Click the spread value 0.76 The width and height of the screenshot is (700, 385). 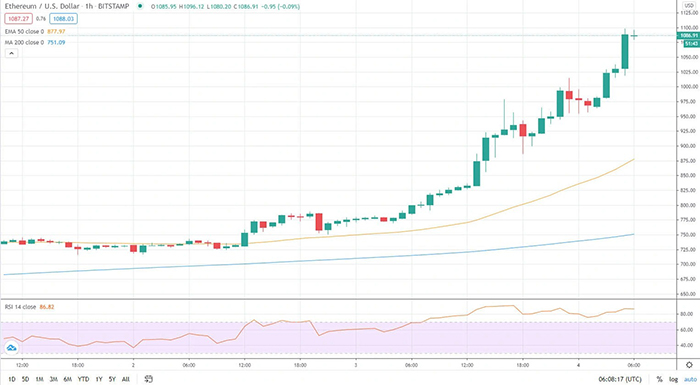(41, 19)
